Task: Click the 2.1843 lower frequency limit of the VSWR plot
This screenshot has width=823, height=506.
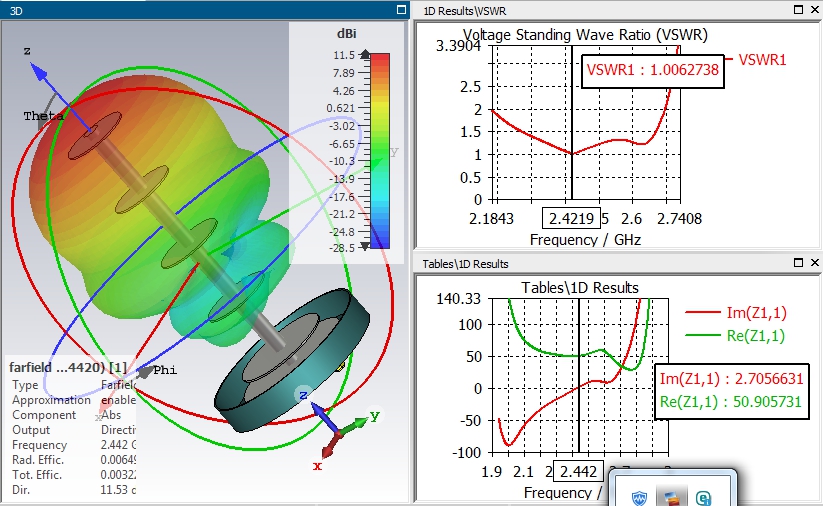Action: 491,218
